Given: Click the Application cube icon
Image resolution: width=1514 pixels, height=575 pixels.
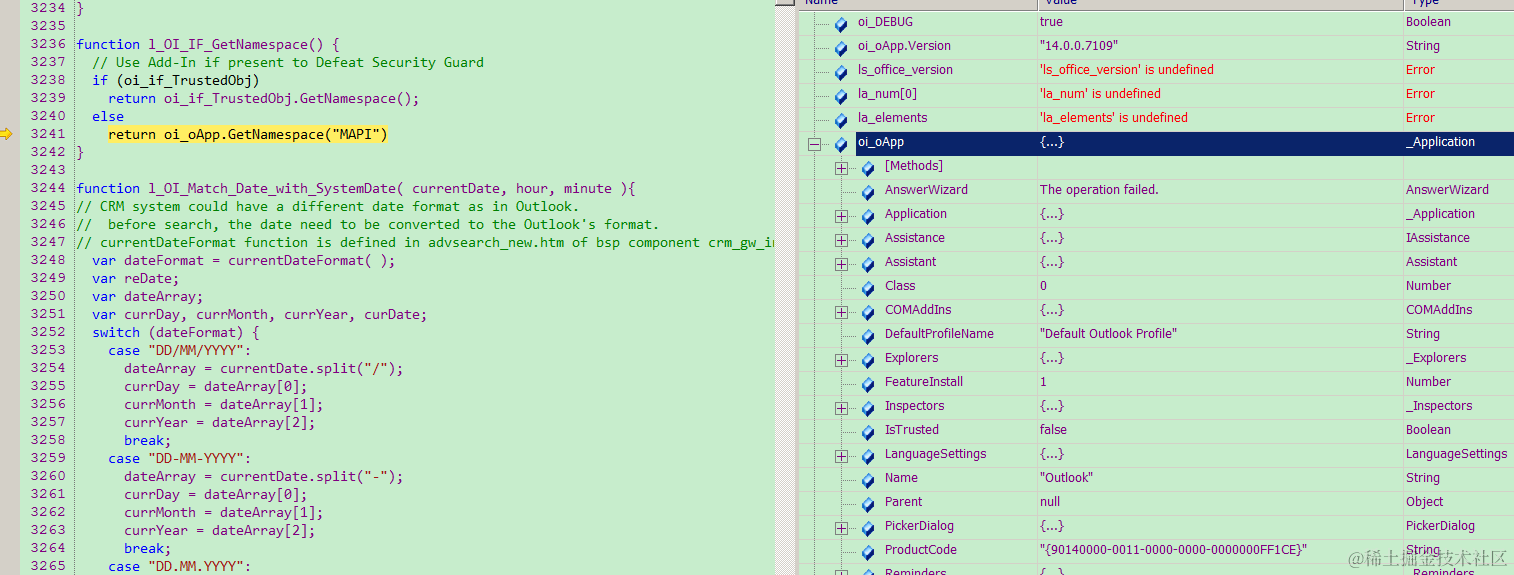Looking at the screenshot, I should tap(867, 216).
